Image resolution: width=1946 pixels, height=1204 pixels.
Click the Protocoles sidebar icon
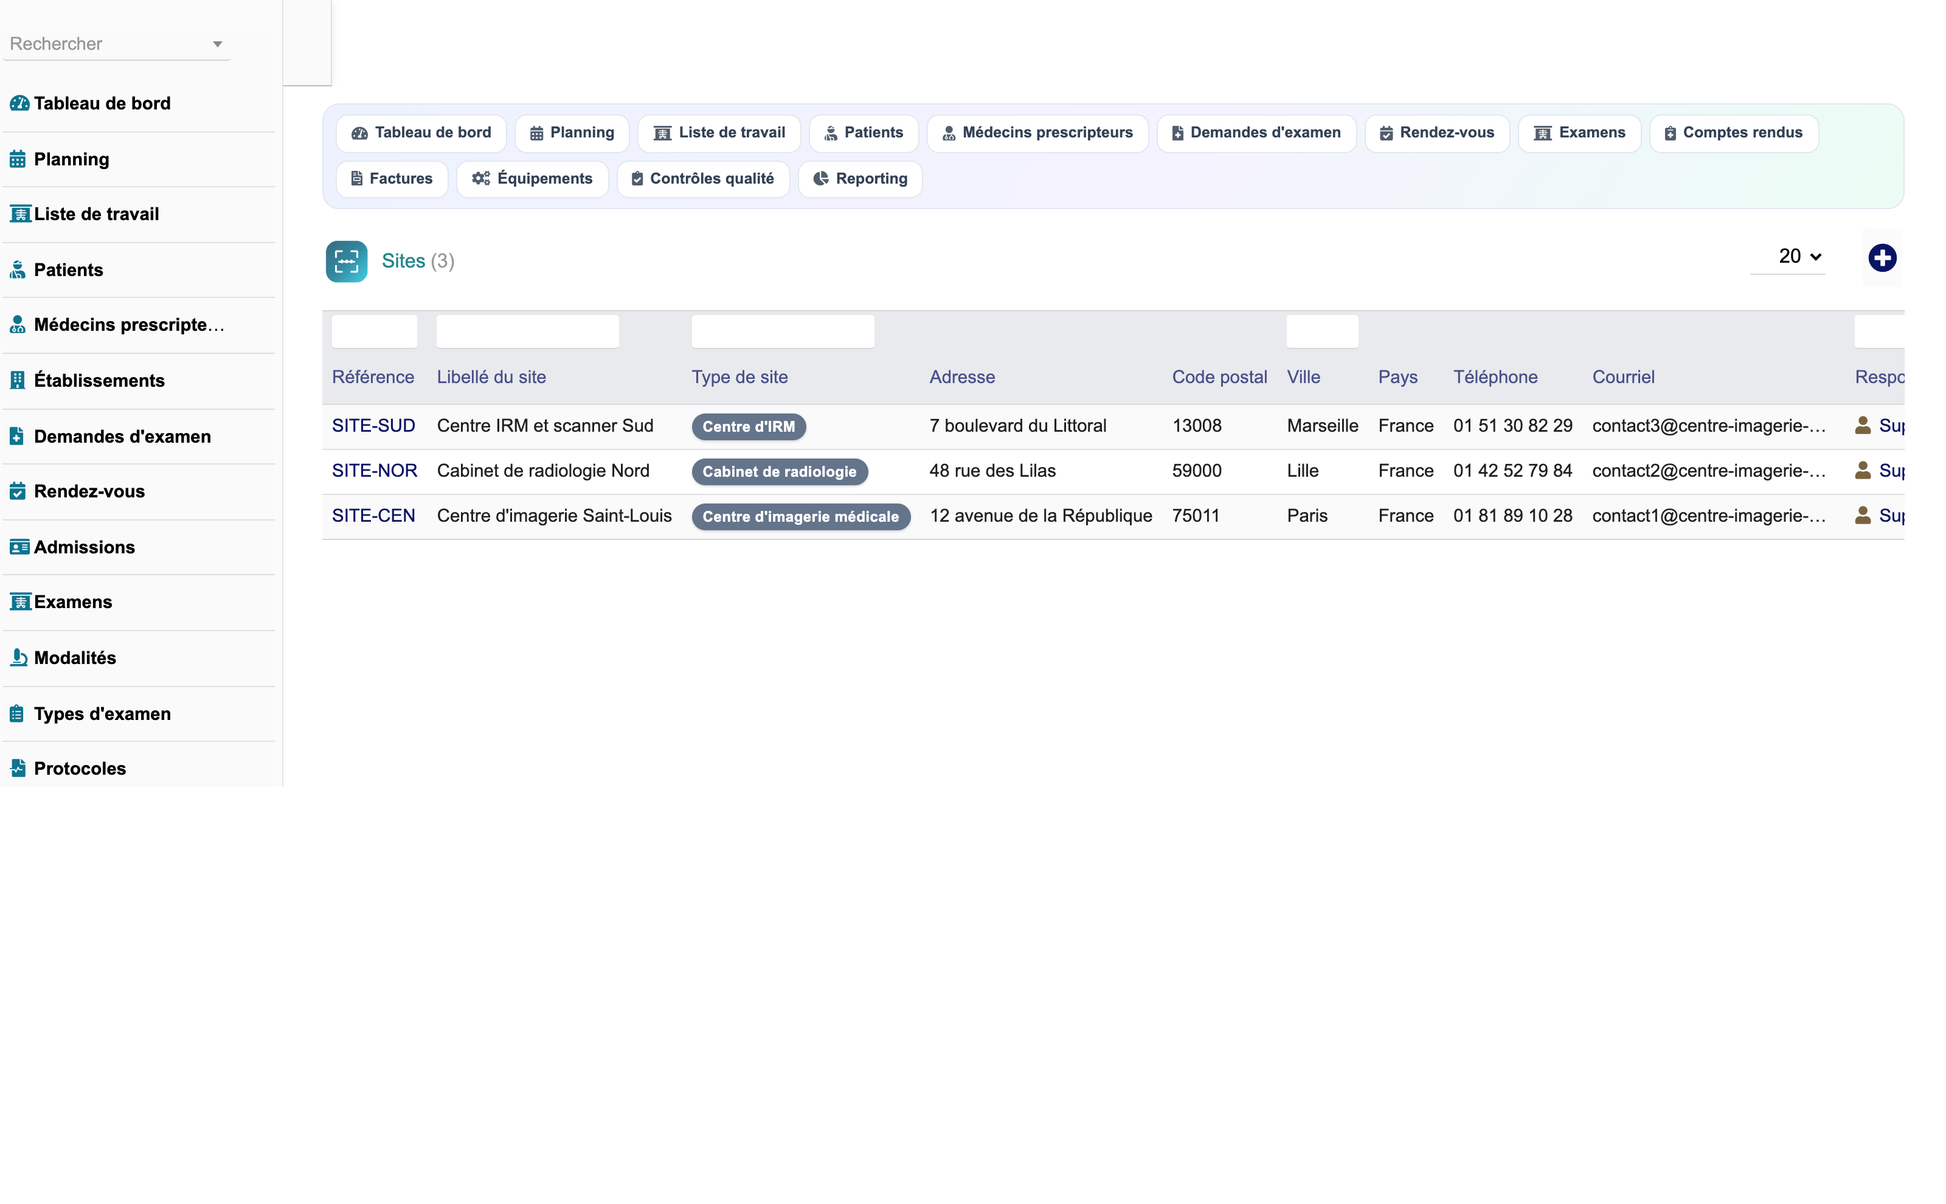(18, 769)
